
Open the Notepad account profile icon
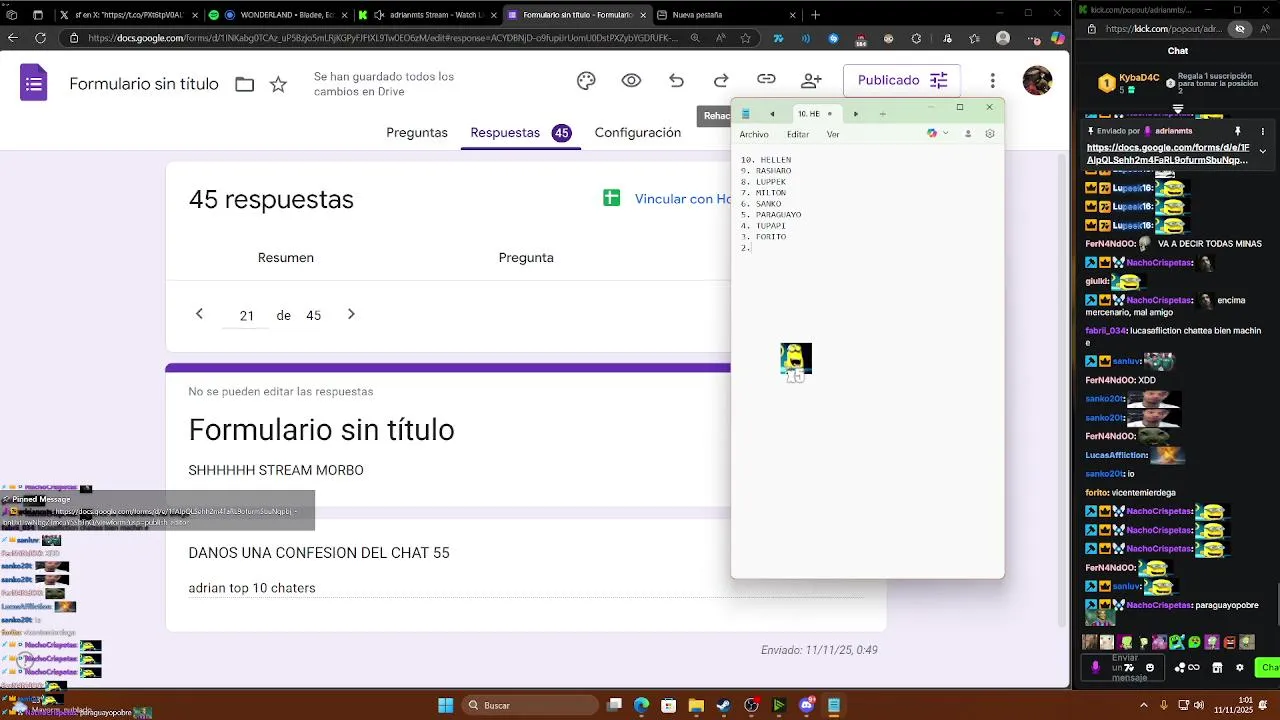coord(968,134)
